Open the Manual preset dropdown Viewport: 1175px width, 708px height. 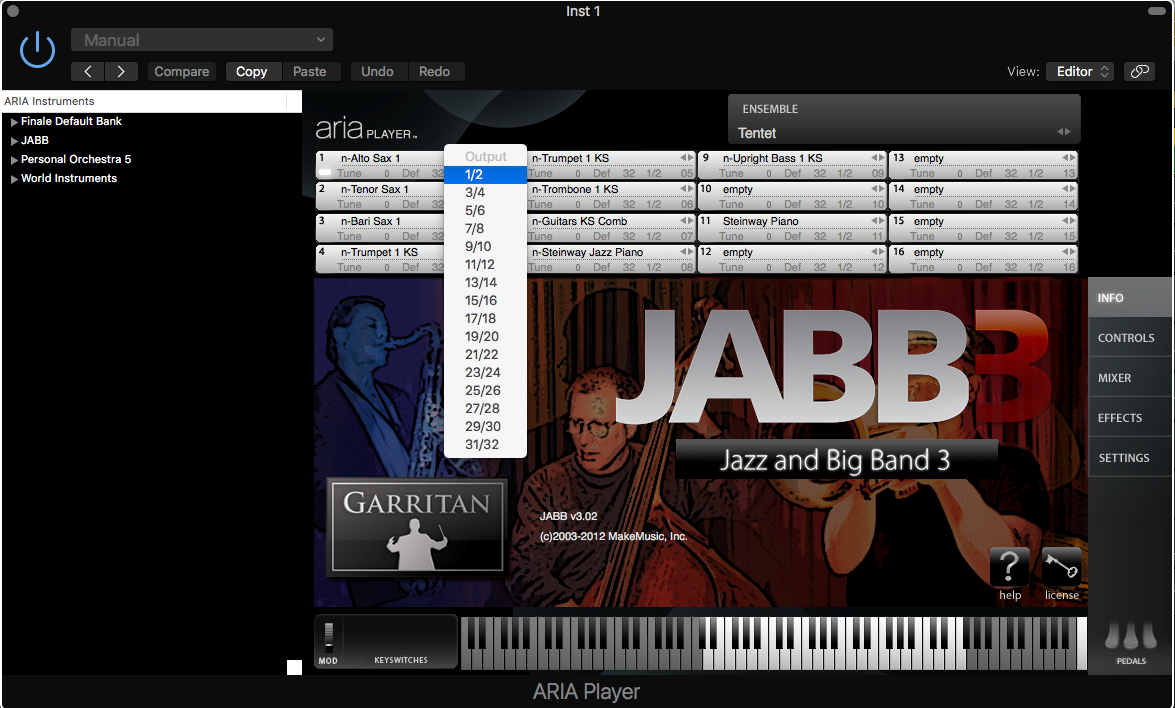[x=202, y=40]
